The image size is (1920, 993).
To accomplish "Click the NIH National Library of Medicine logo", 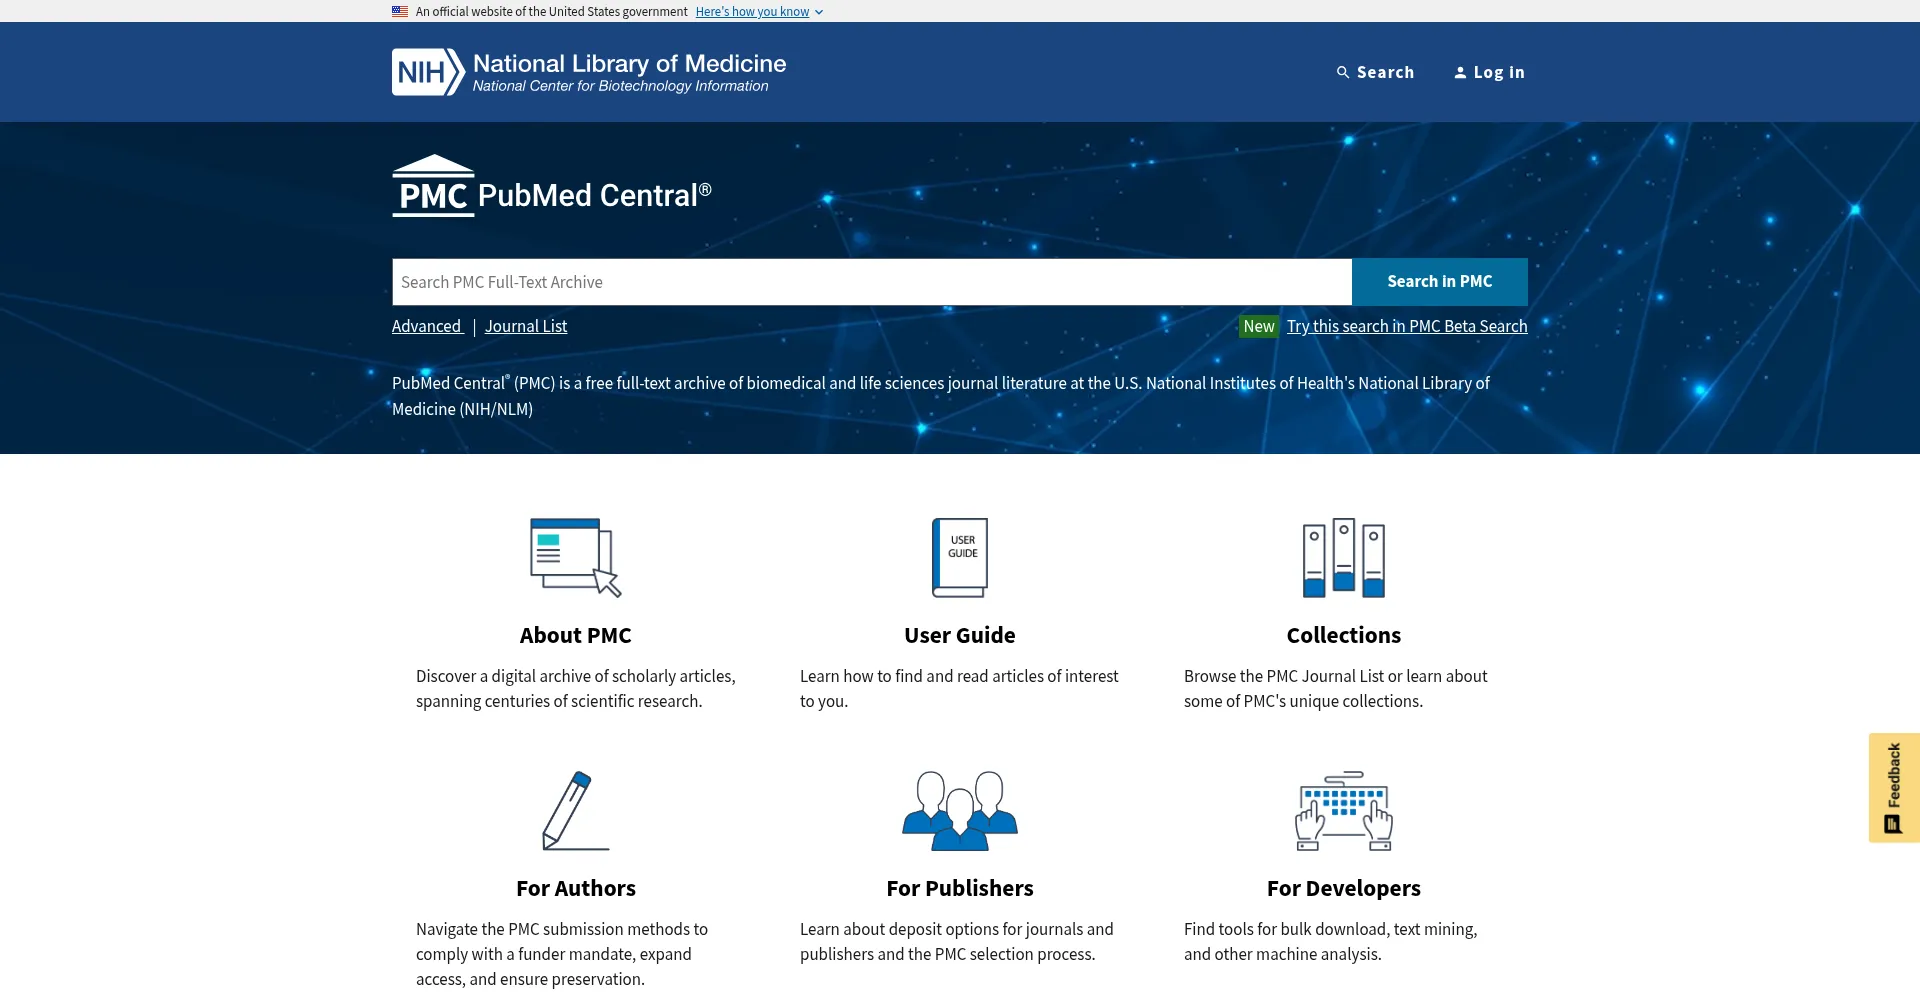I will click(x=588, y=72).
